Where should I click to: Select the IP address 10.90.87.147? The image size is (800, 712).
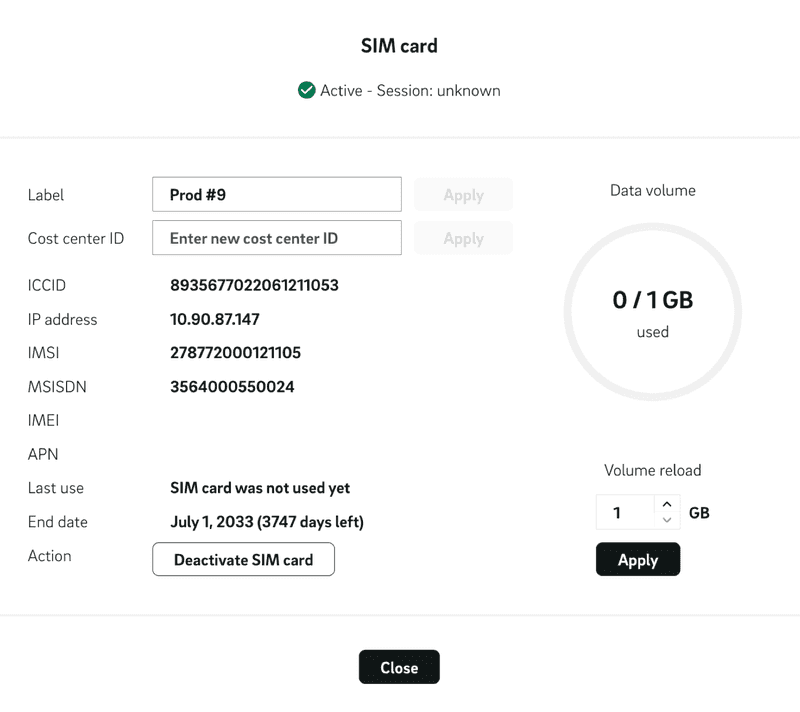pos(213,319)
